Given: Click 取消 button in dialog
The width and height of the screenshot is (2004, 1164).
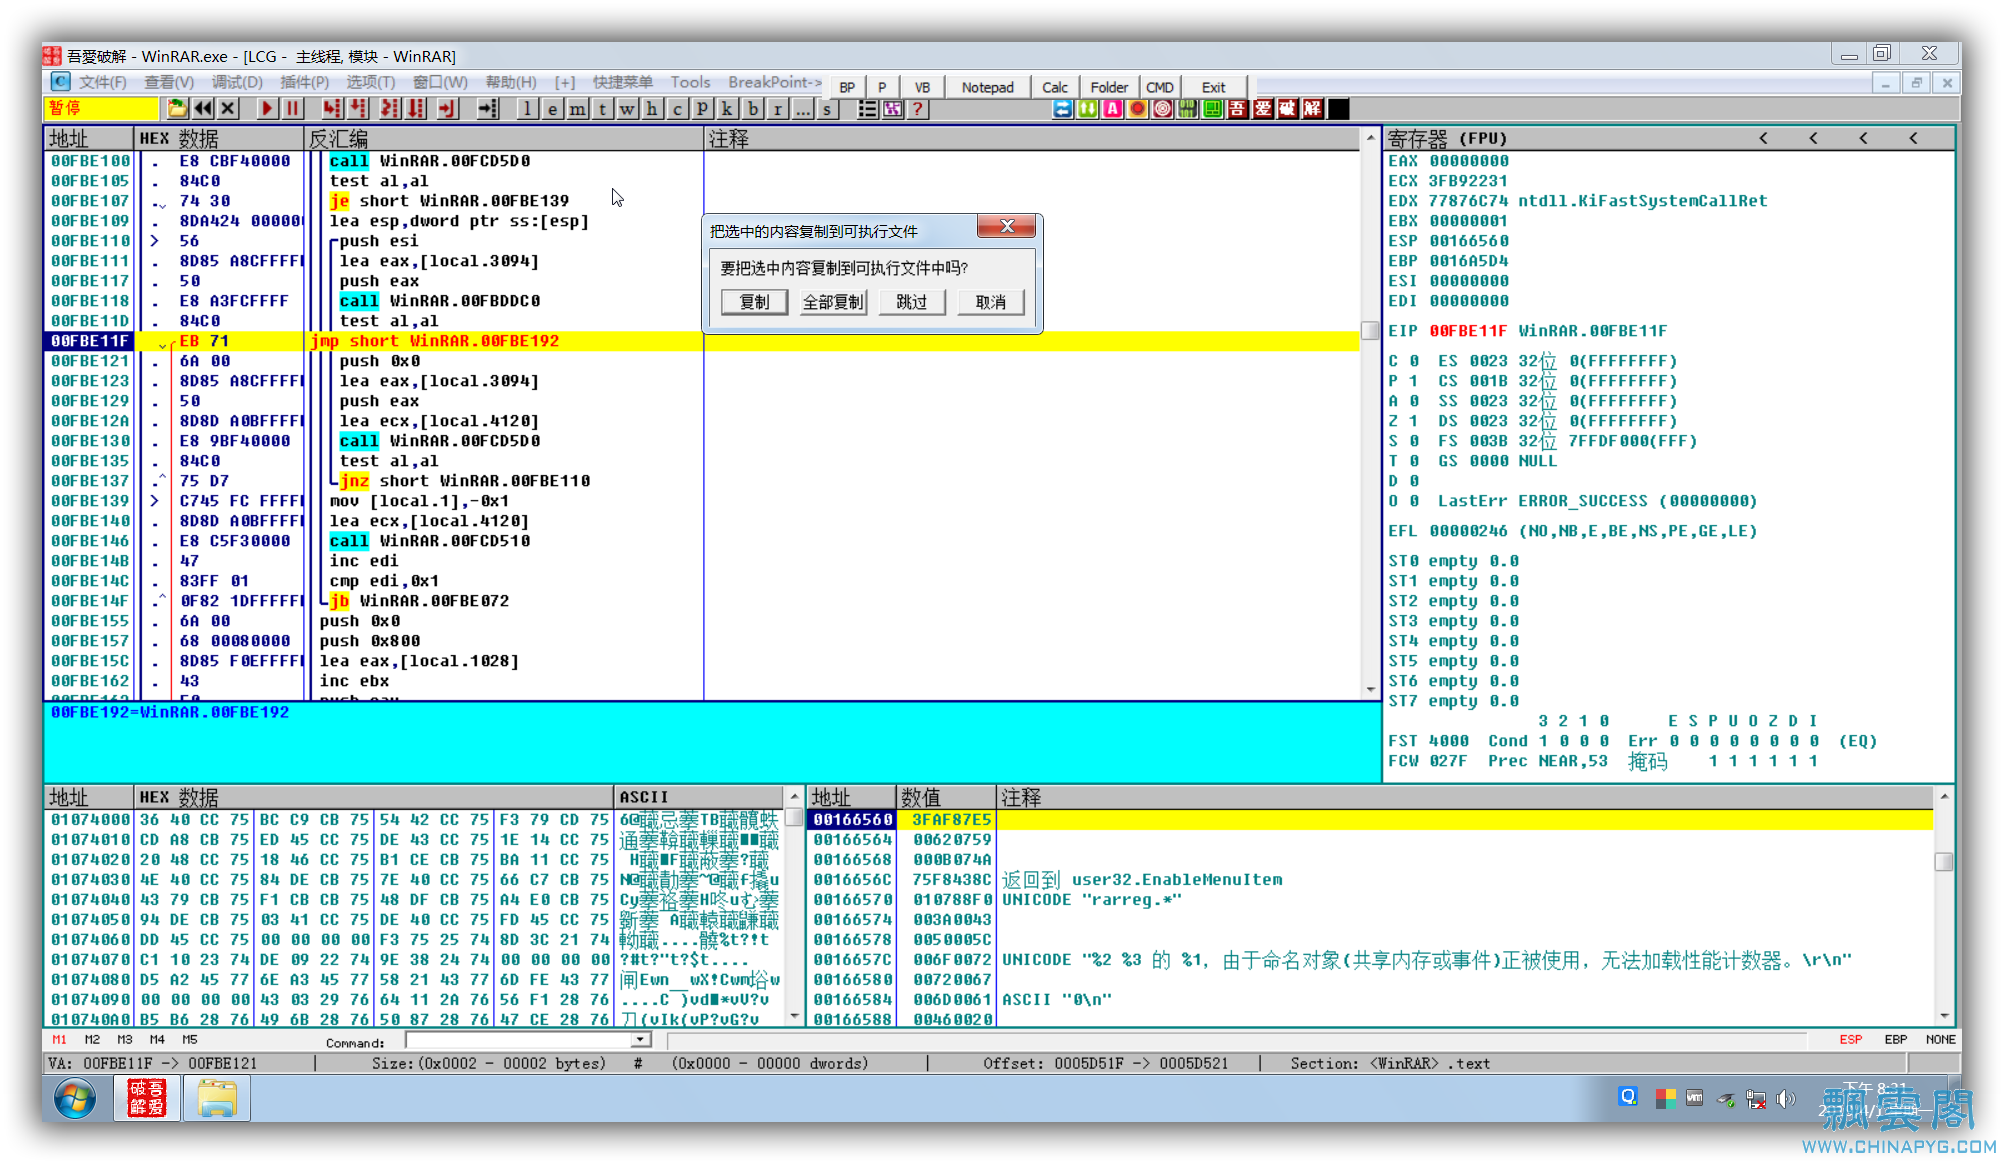Looking at the screenshot, I should 991,302.
